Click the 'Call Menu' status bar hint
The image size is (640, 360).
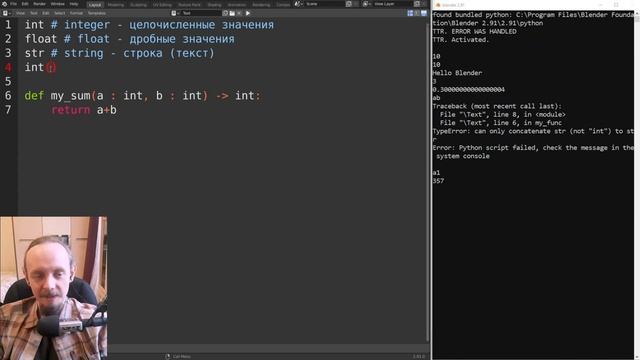tap(182, 356)
